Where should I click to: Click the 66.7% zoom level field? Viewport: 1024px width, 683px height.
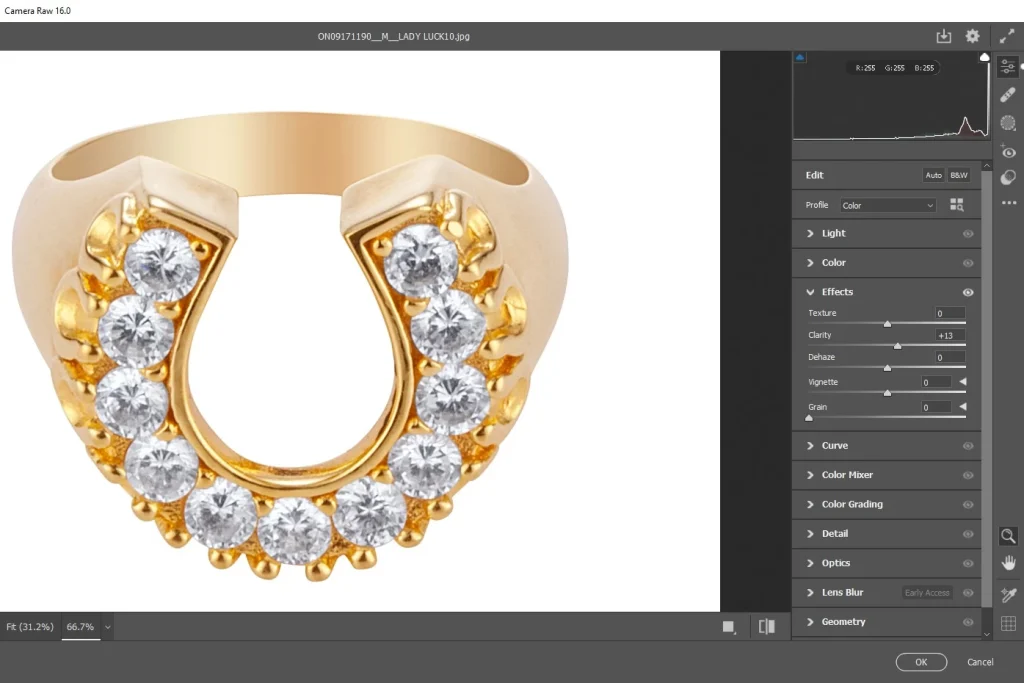[x=78, y=626]
